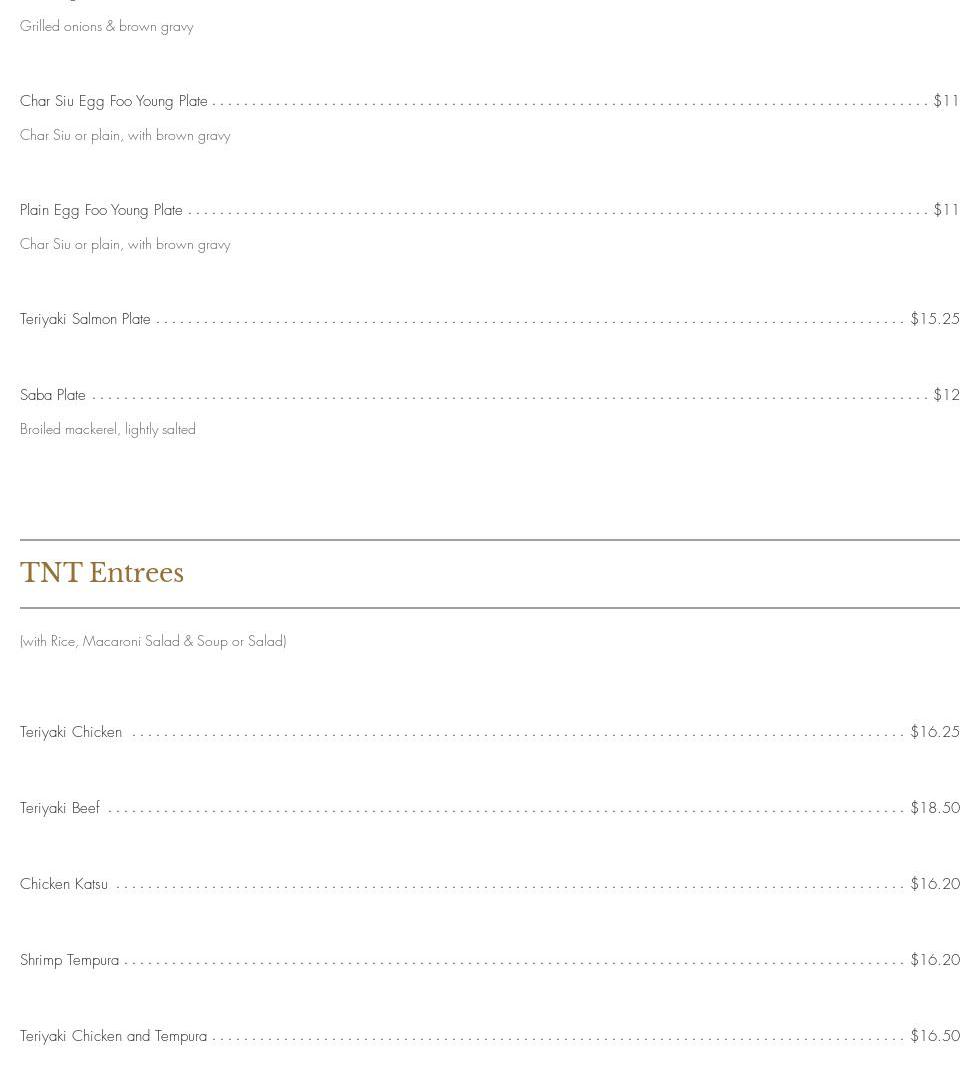Screen dimensions: 965x1083
Task: Click the Char Siu Egg Foo Young Plate item
Action: 114,101
